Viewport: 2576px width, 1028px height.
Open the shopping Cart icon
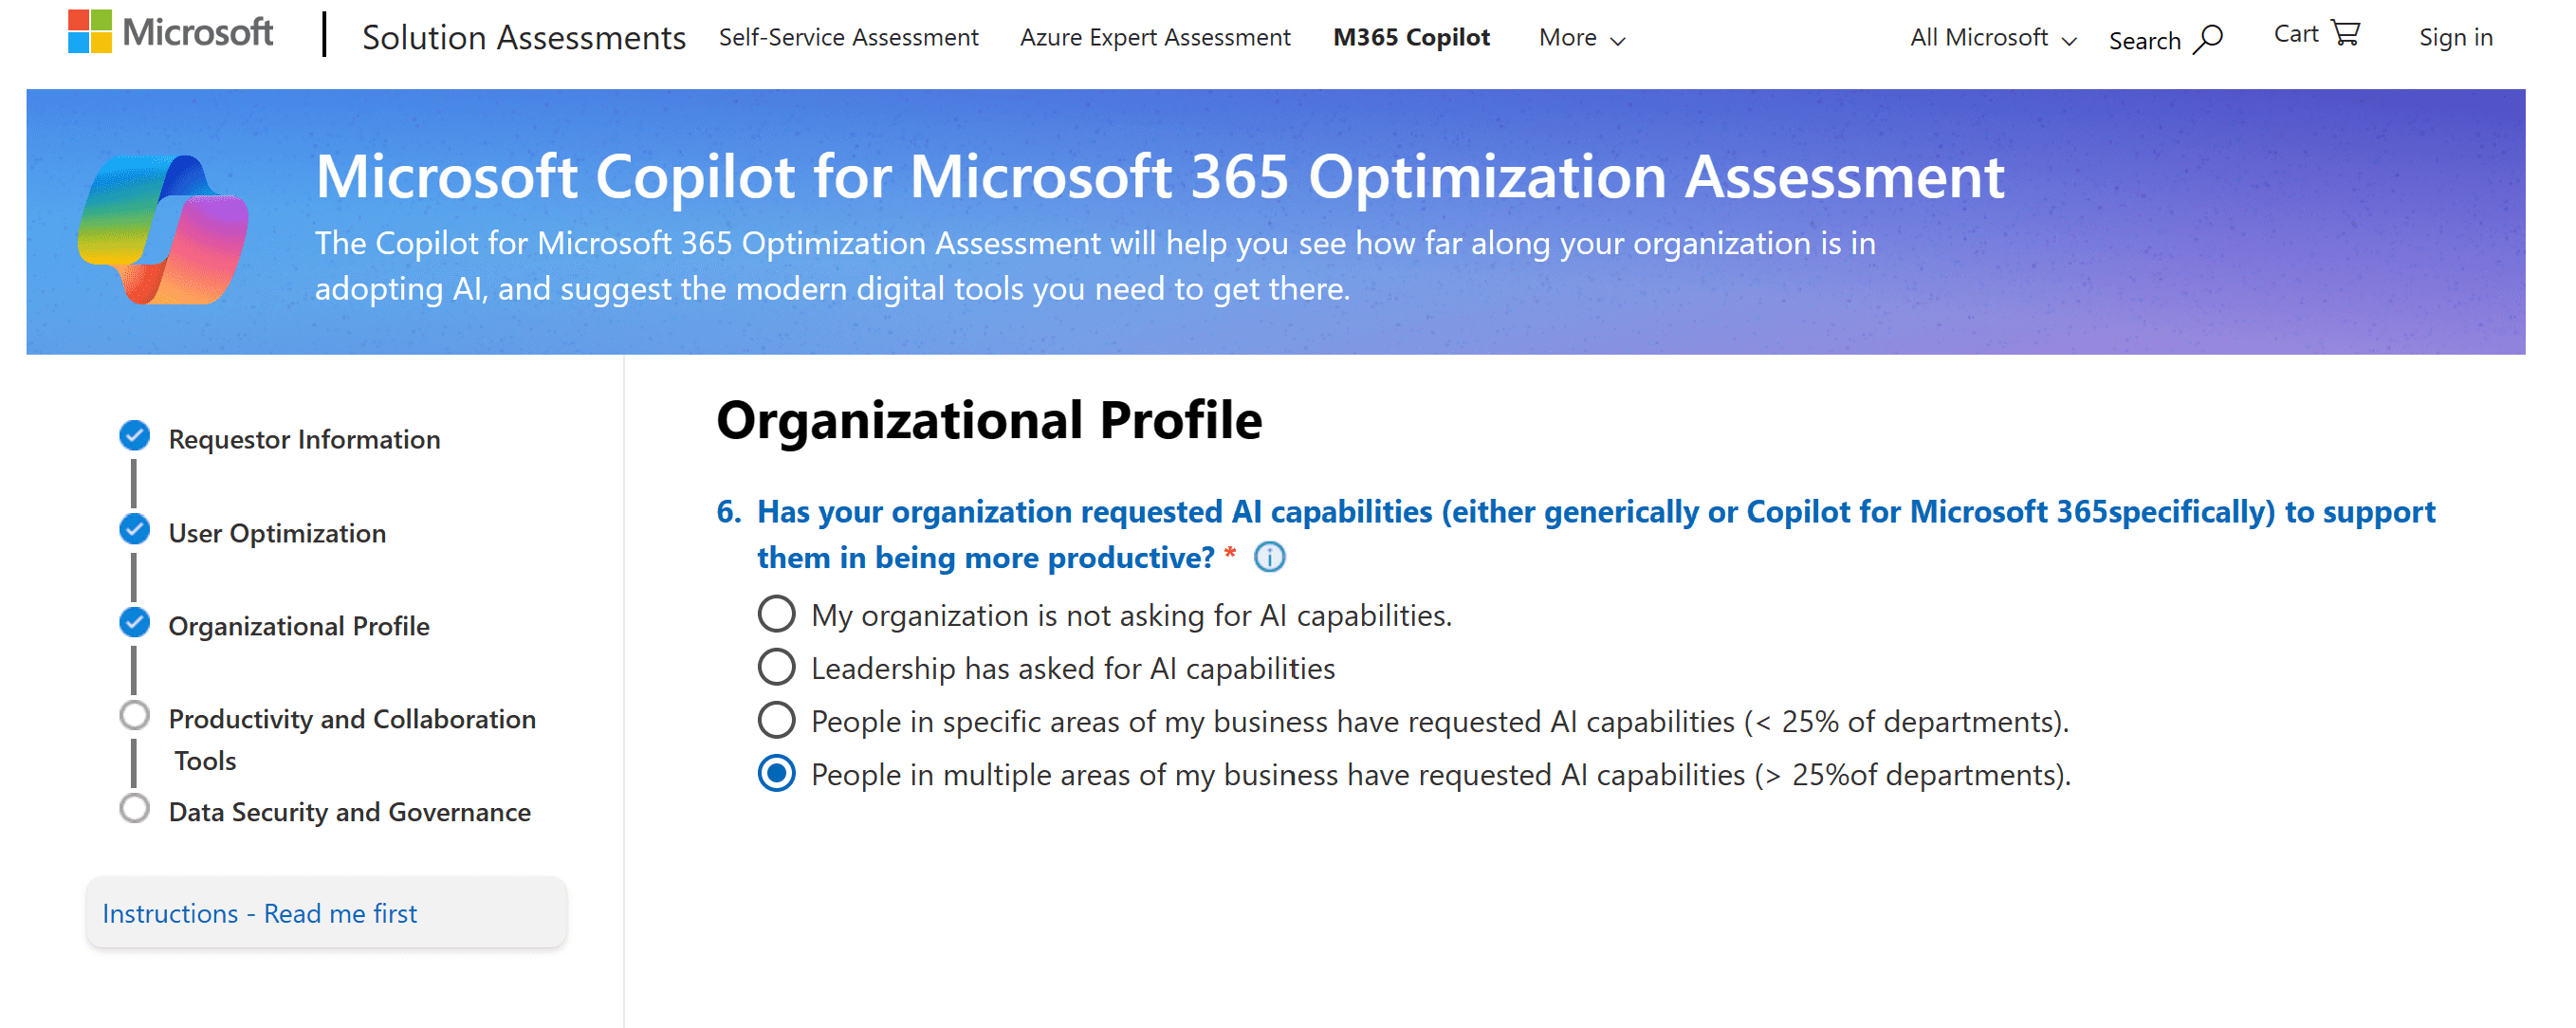2346,33
